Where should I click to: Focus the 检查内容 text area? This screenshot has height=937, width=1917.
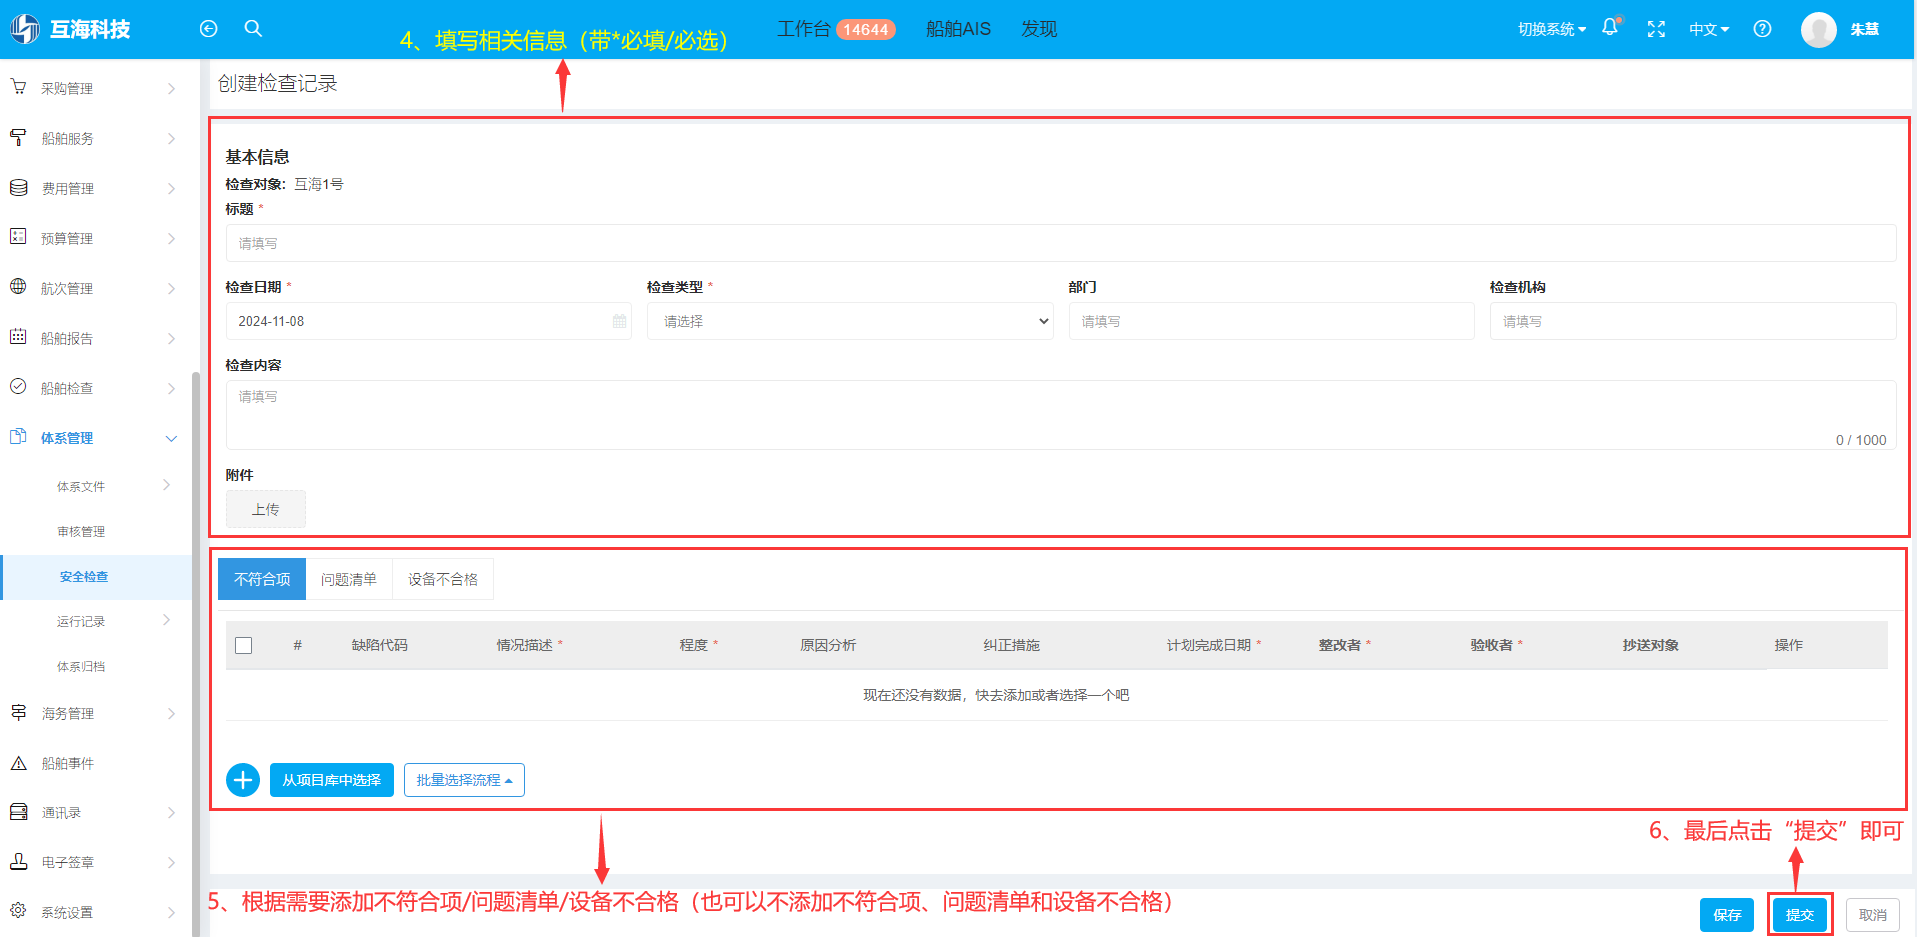pyautogui.click(x=1061, y=415)
